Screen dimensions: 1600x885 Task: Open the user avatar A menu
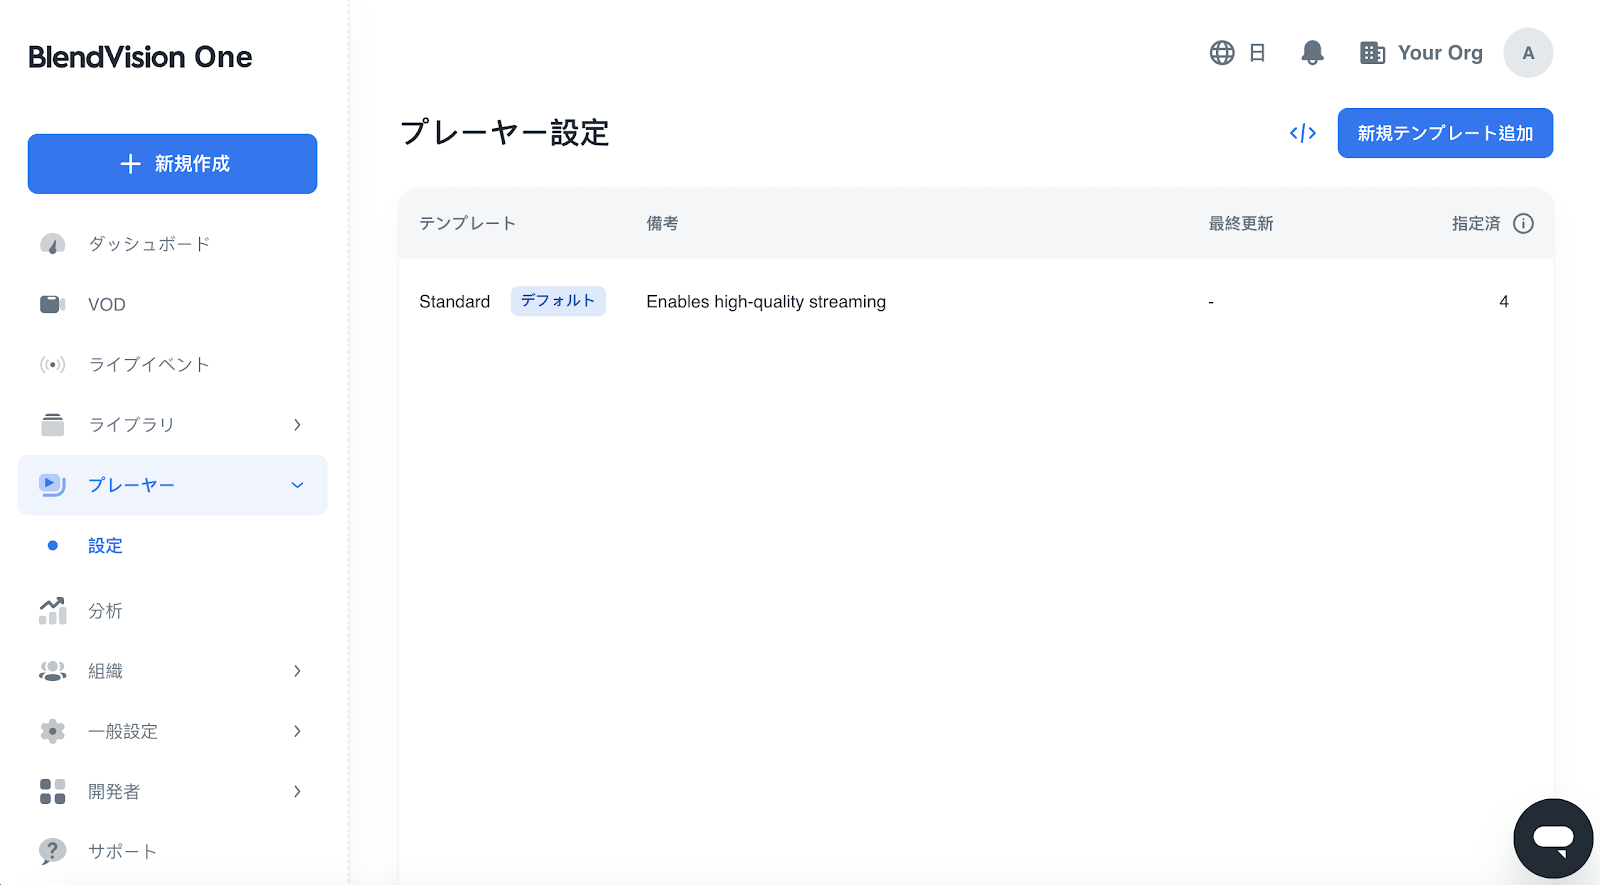[1527, 53]
